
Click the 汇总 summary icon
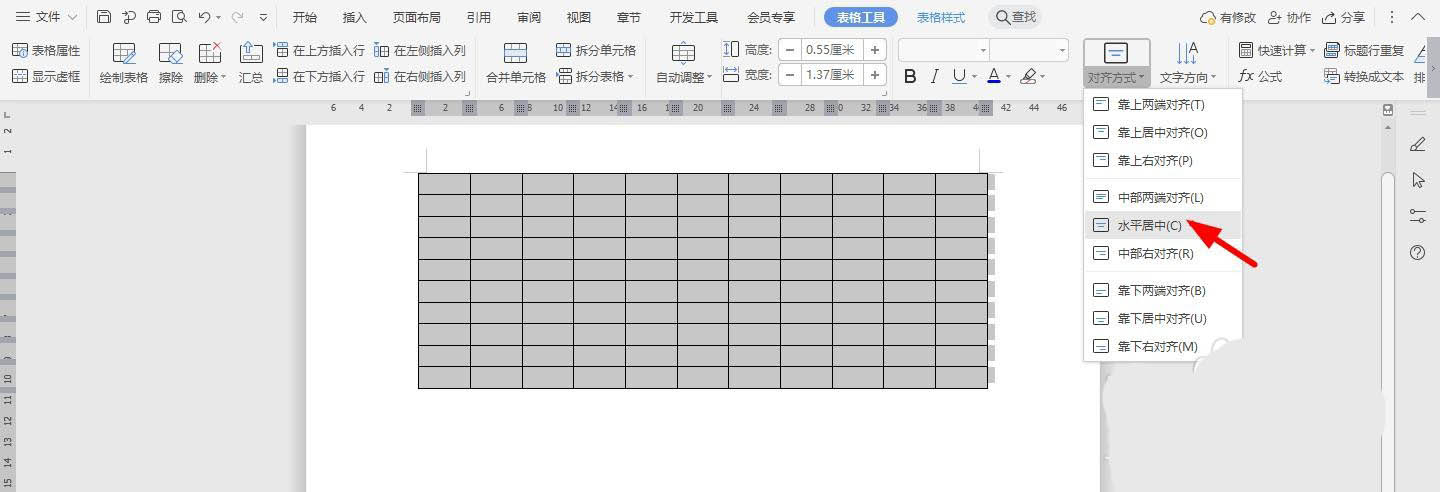tap(251, 63)
